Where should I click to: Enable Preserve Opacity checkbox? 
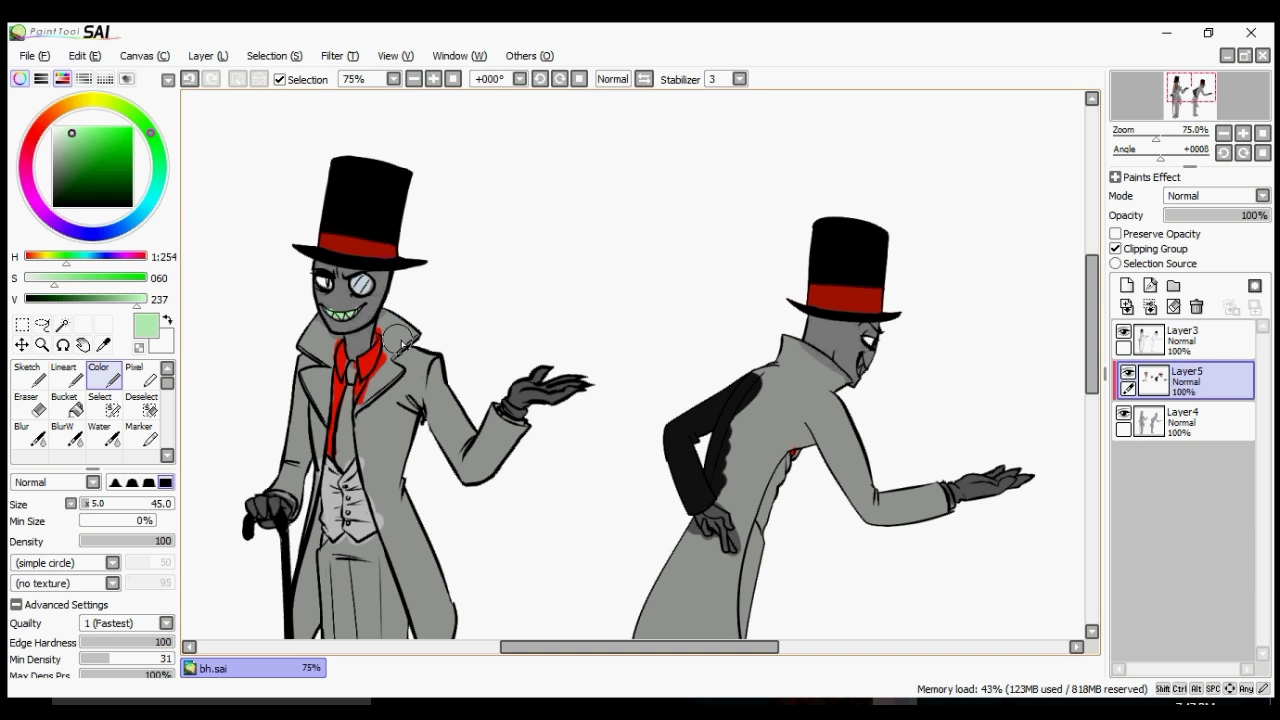[x=1115, y=234]
